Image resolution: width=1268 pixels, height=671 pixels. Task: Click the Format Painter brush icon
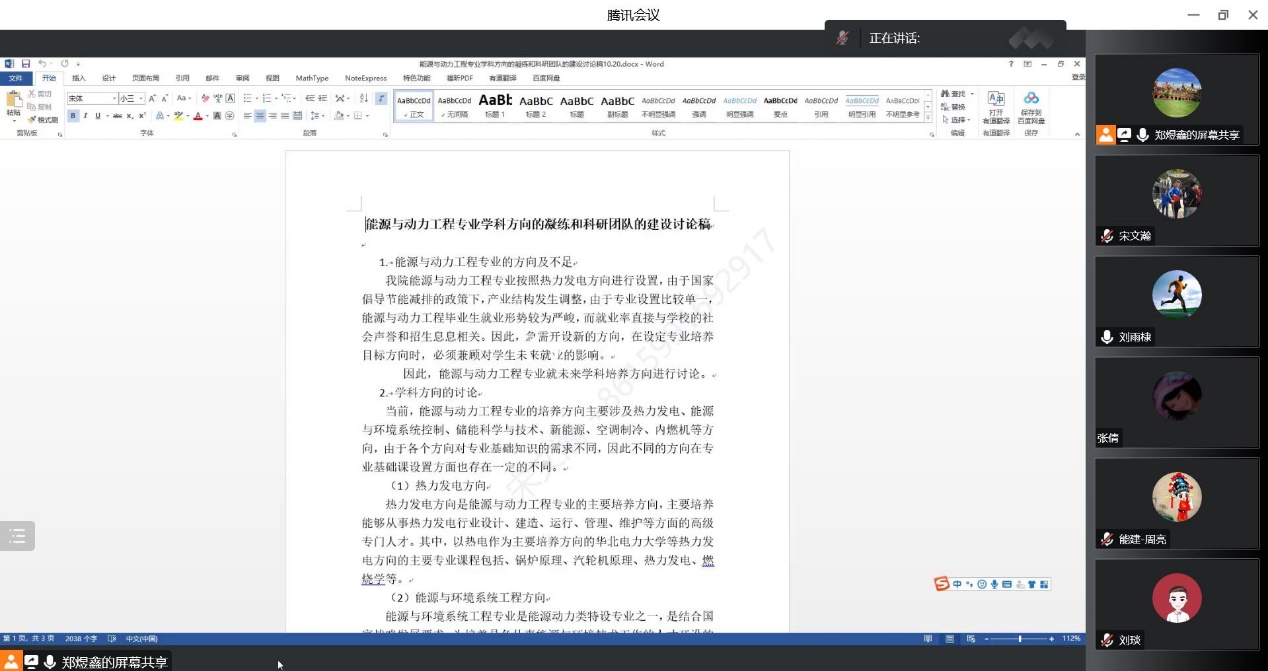(32, 119)
